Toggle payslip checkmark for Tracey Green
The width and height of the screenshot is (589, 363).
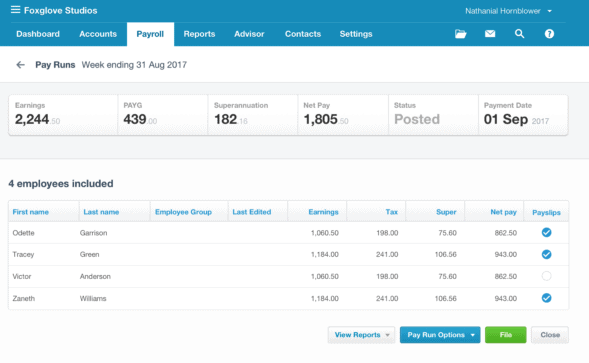point(547,254)
